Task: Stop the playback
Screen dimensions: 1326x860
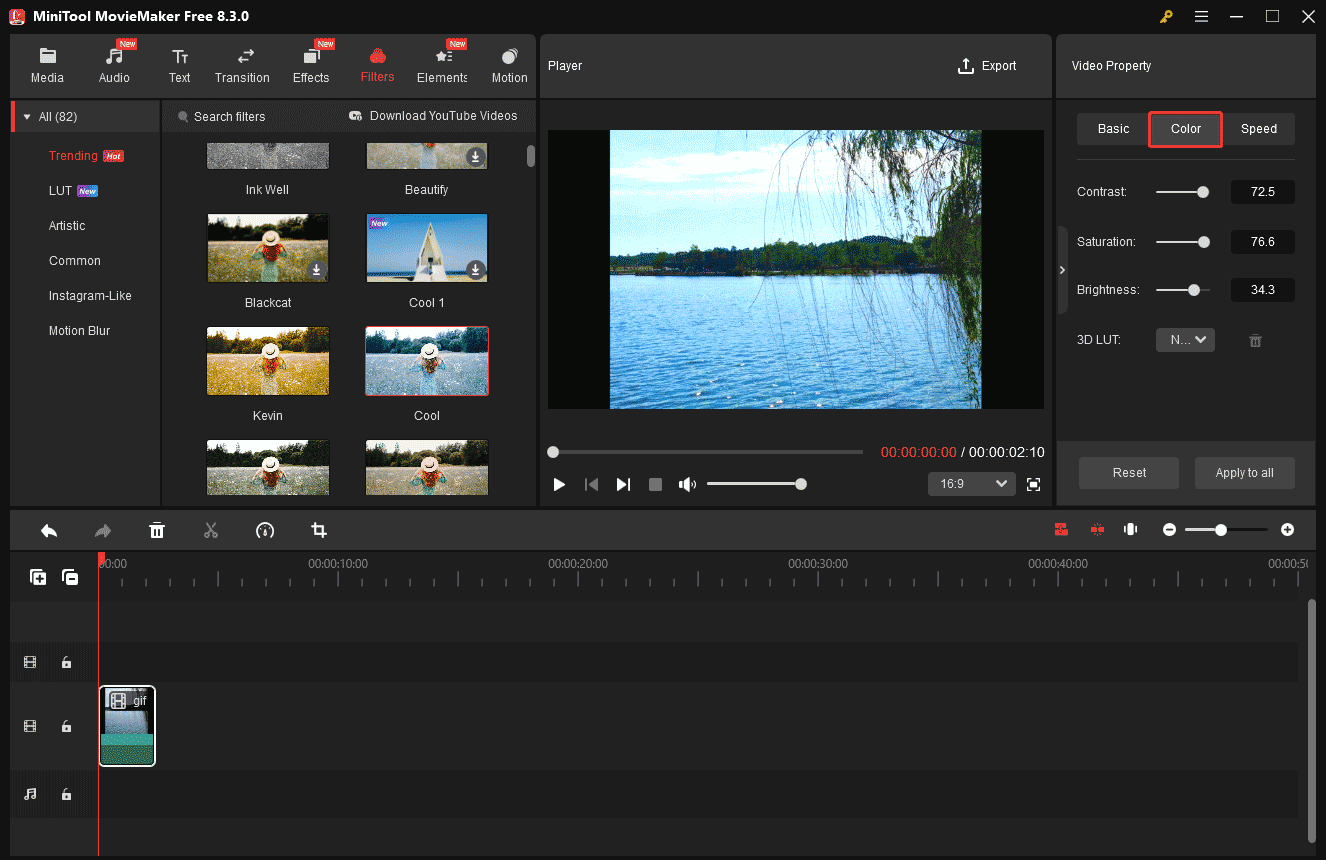Action: point(655,484)
